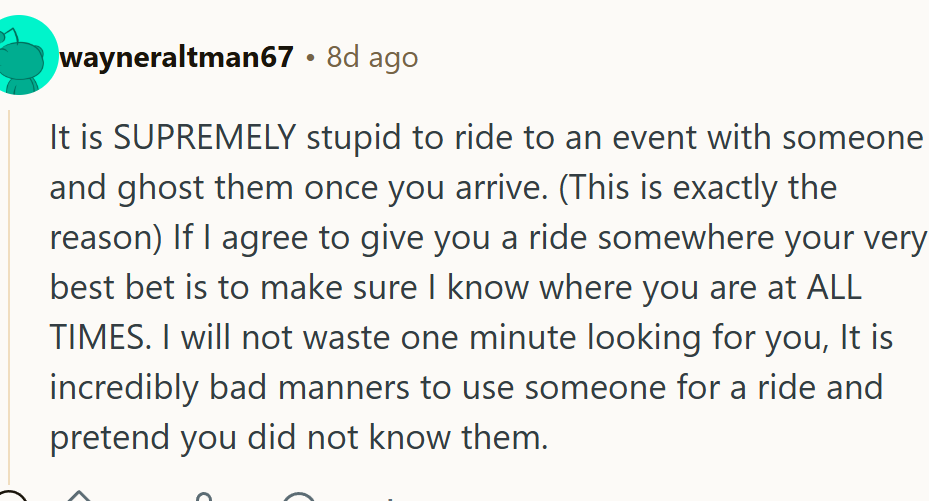Downvote the comment by wayneraltman67
The image size is (929, 501).
click(205, 497)
